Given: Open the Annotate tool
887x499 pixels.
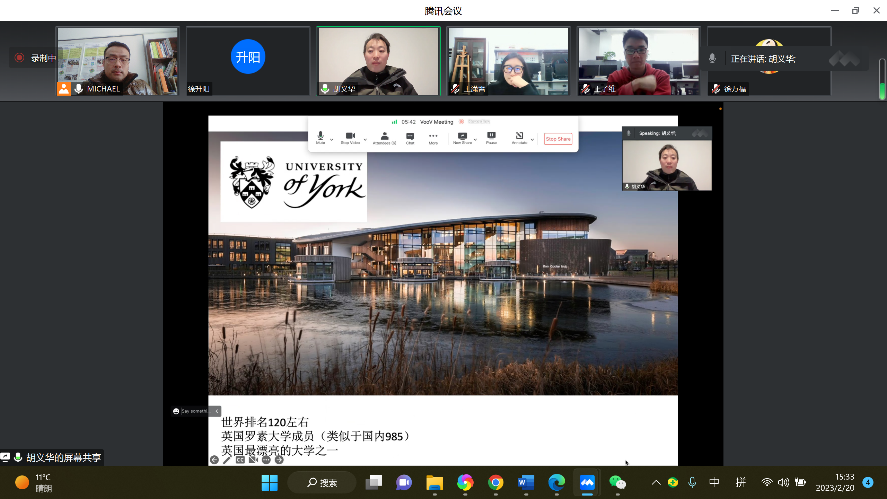Looking at the screenshot, I should [519, 136].
